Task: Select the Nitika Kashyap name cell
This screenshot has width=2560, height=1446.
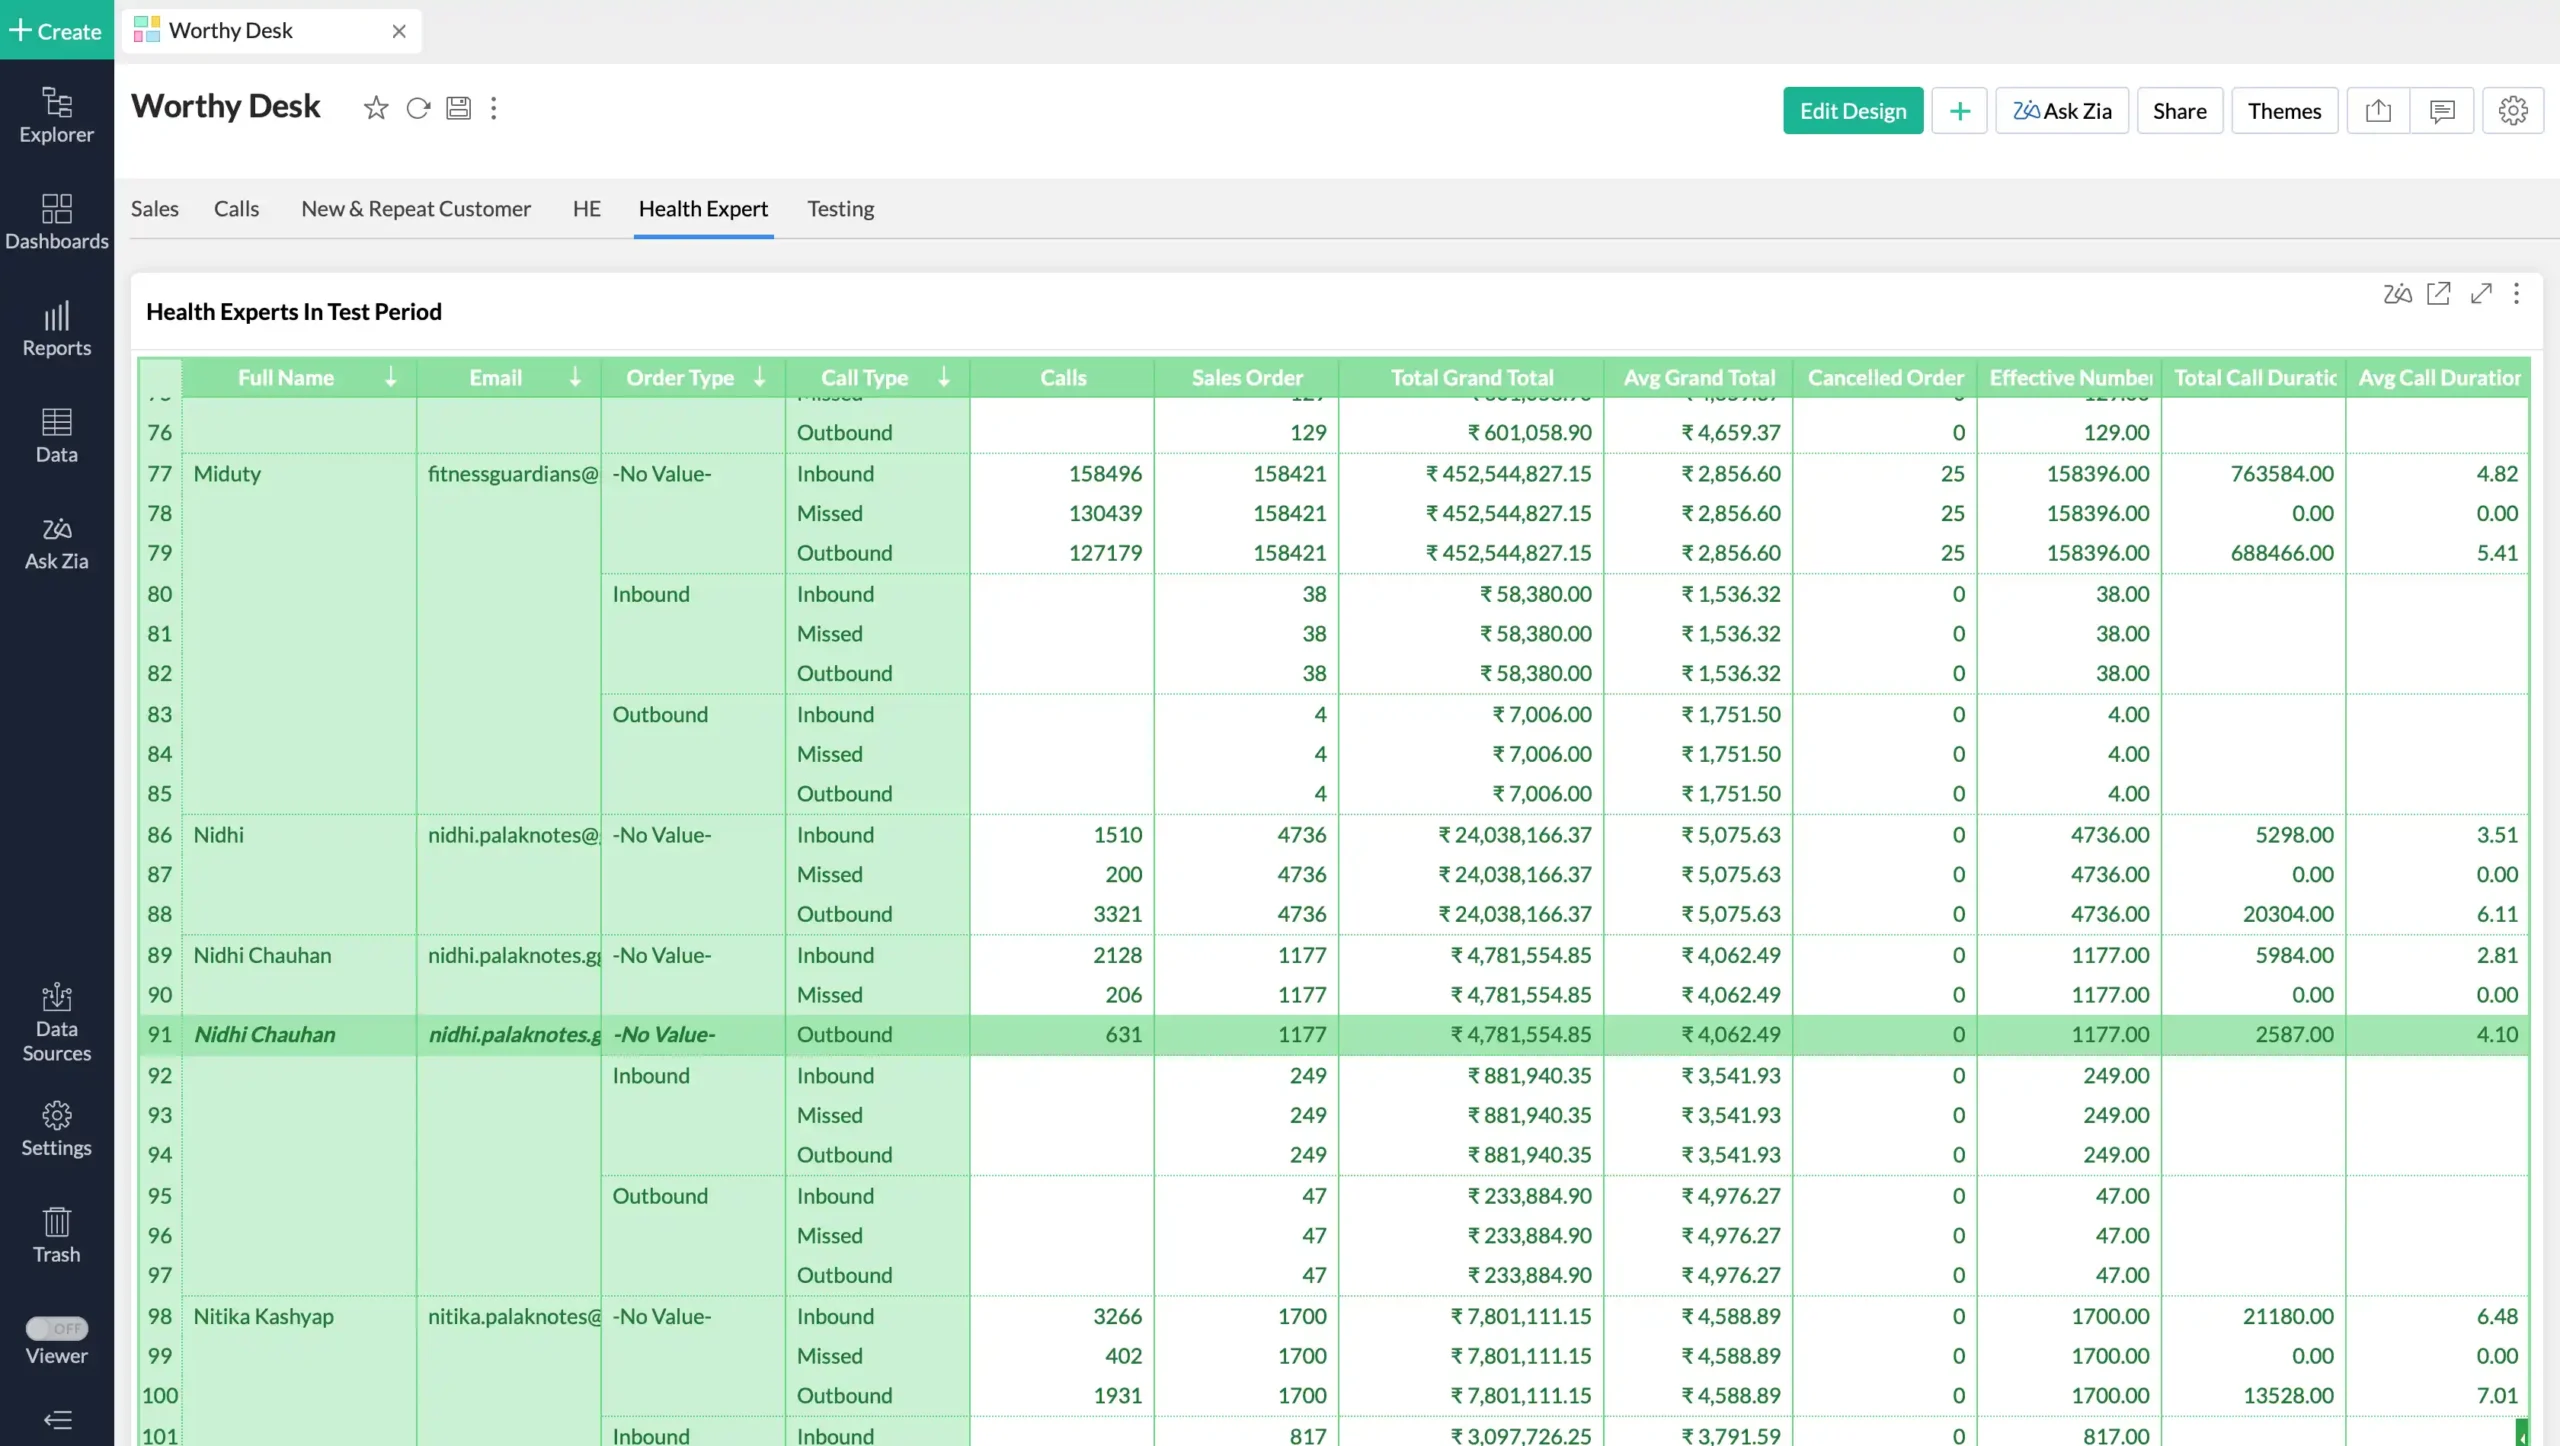Action: click(x=263, y=1316)
